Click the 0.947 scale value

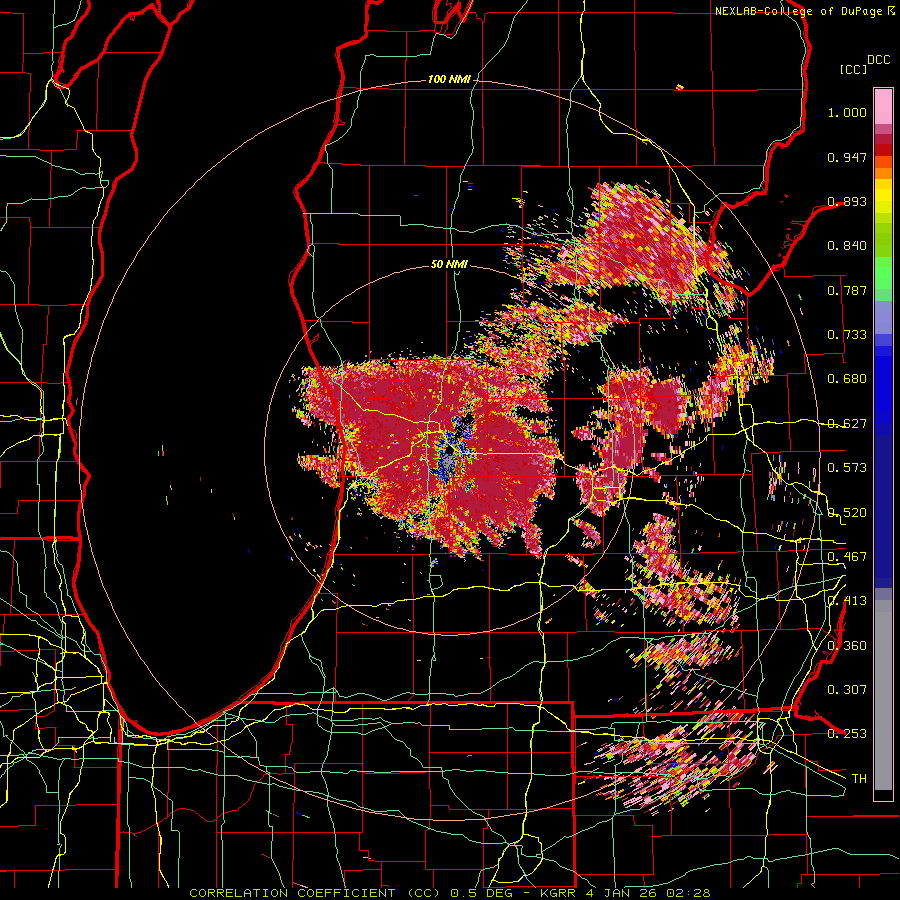[x=847, y=157]
